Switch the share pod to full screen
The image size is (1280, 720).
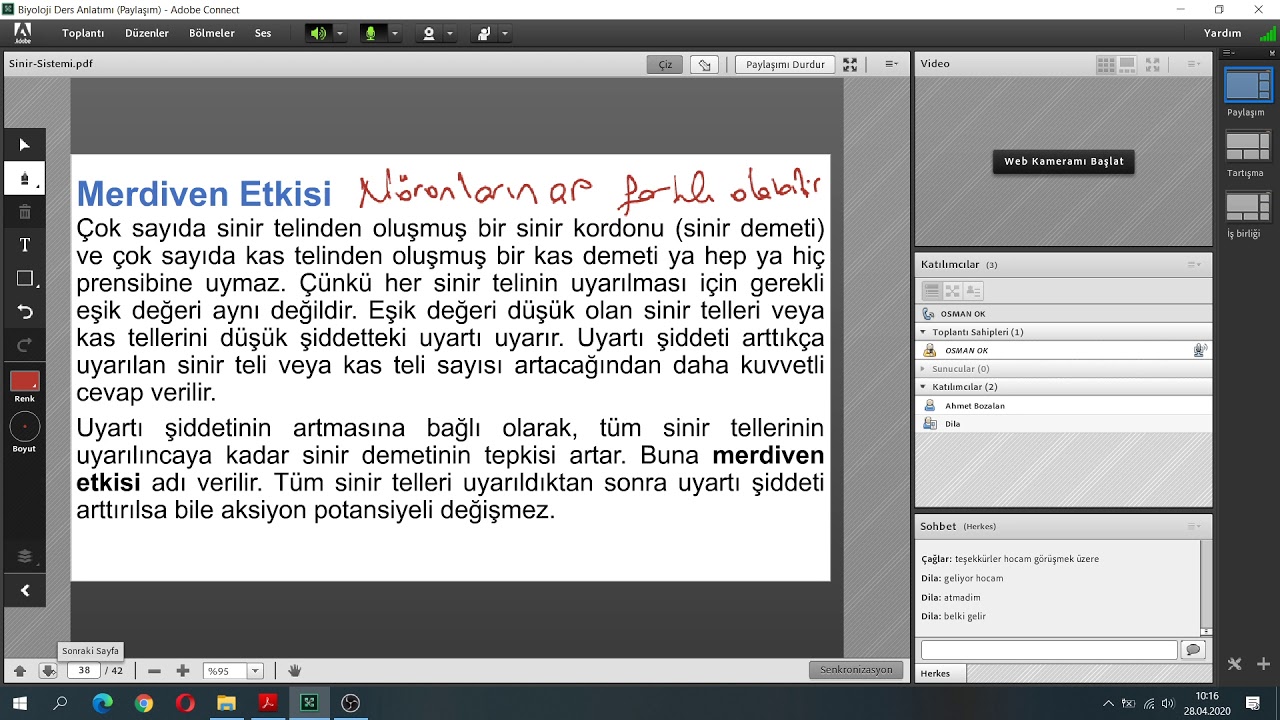(x=850, y=64)
